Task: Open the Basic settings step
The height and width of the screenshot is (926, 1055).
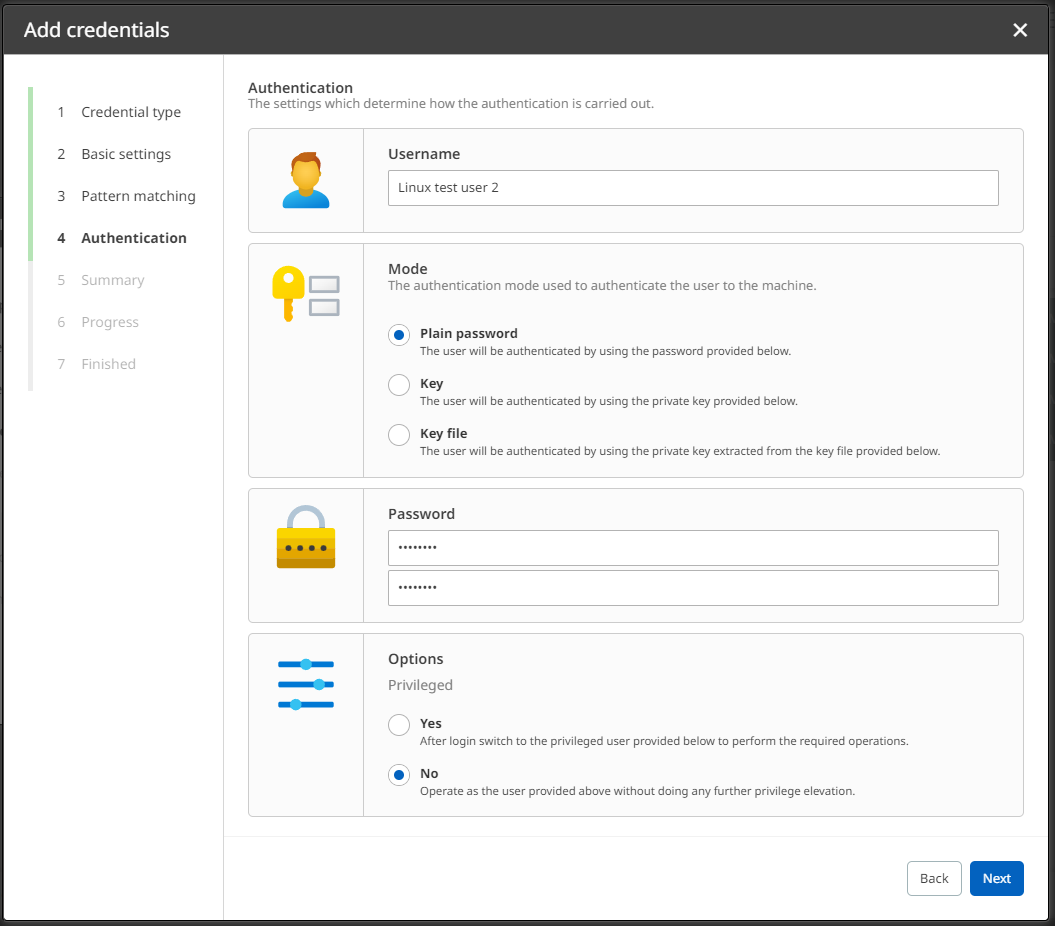Action: 126,154
